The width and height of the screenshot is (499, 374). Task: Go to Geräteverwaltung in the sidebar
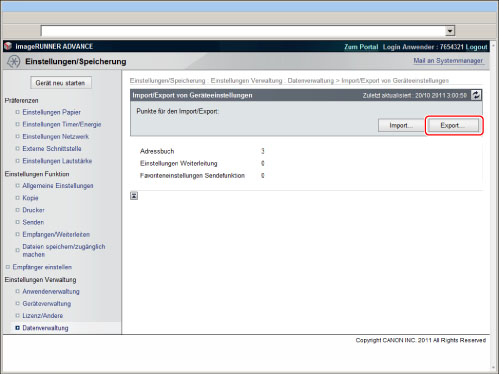point(47,303)
